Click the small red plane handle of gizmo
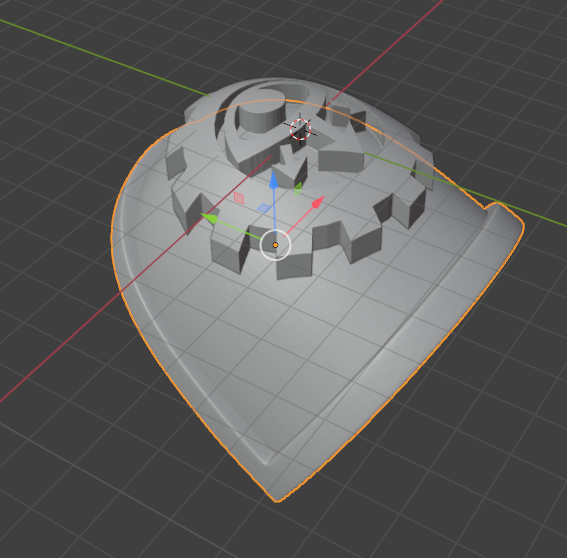 point(239,198)
